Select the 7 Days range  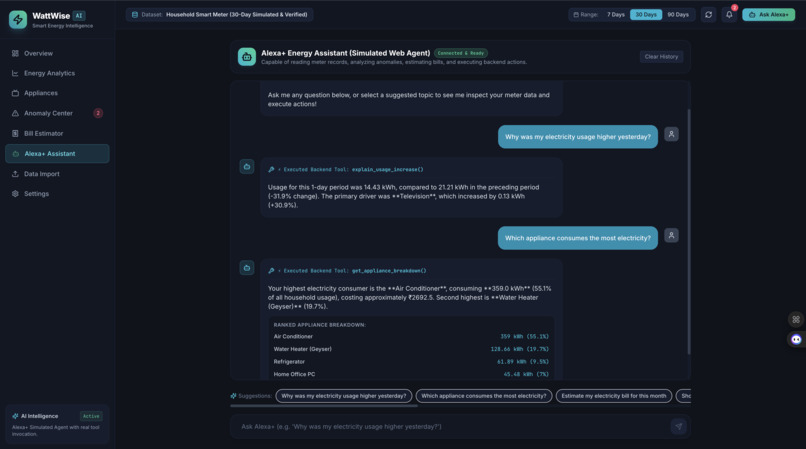pyautogui.click(x=616, y=15)
